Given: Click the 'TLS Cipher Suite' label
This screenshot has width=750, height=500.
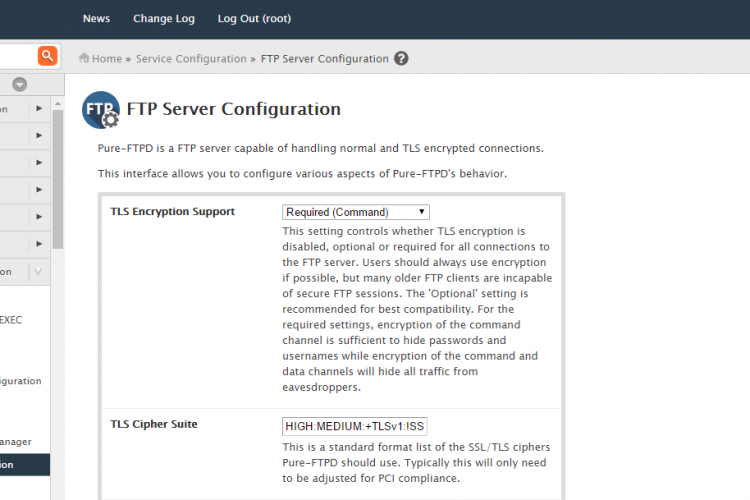Looking at the screenshot, I should 154,424.
